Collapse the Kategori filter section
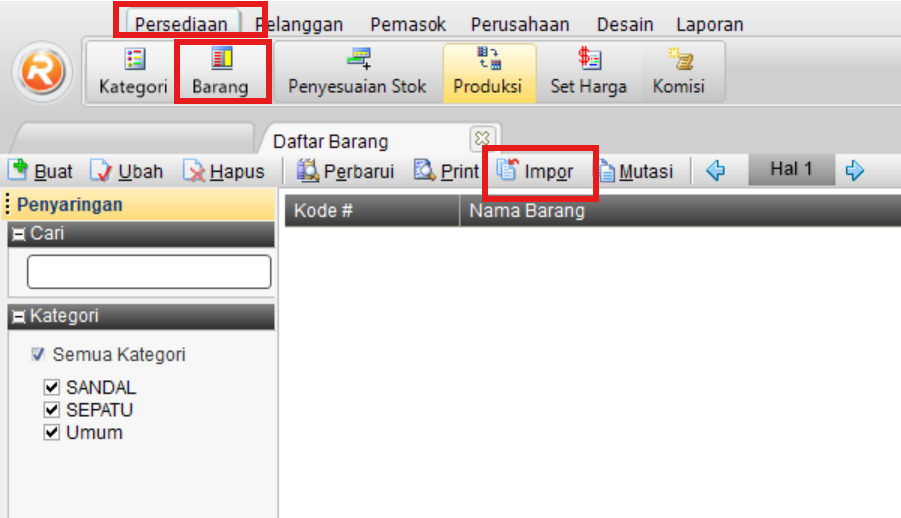This screenshot has height=518, width=901. [19, 317]
